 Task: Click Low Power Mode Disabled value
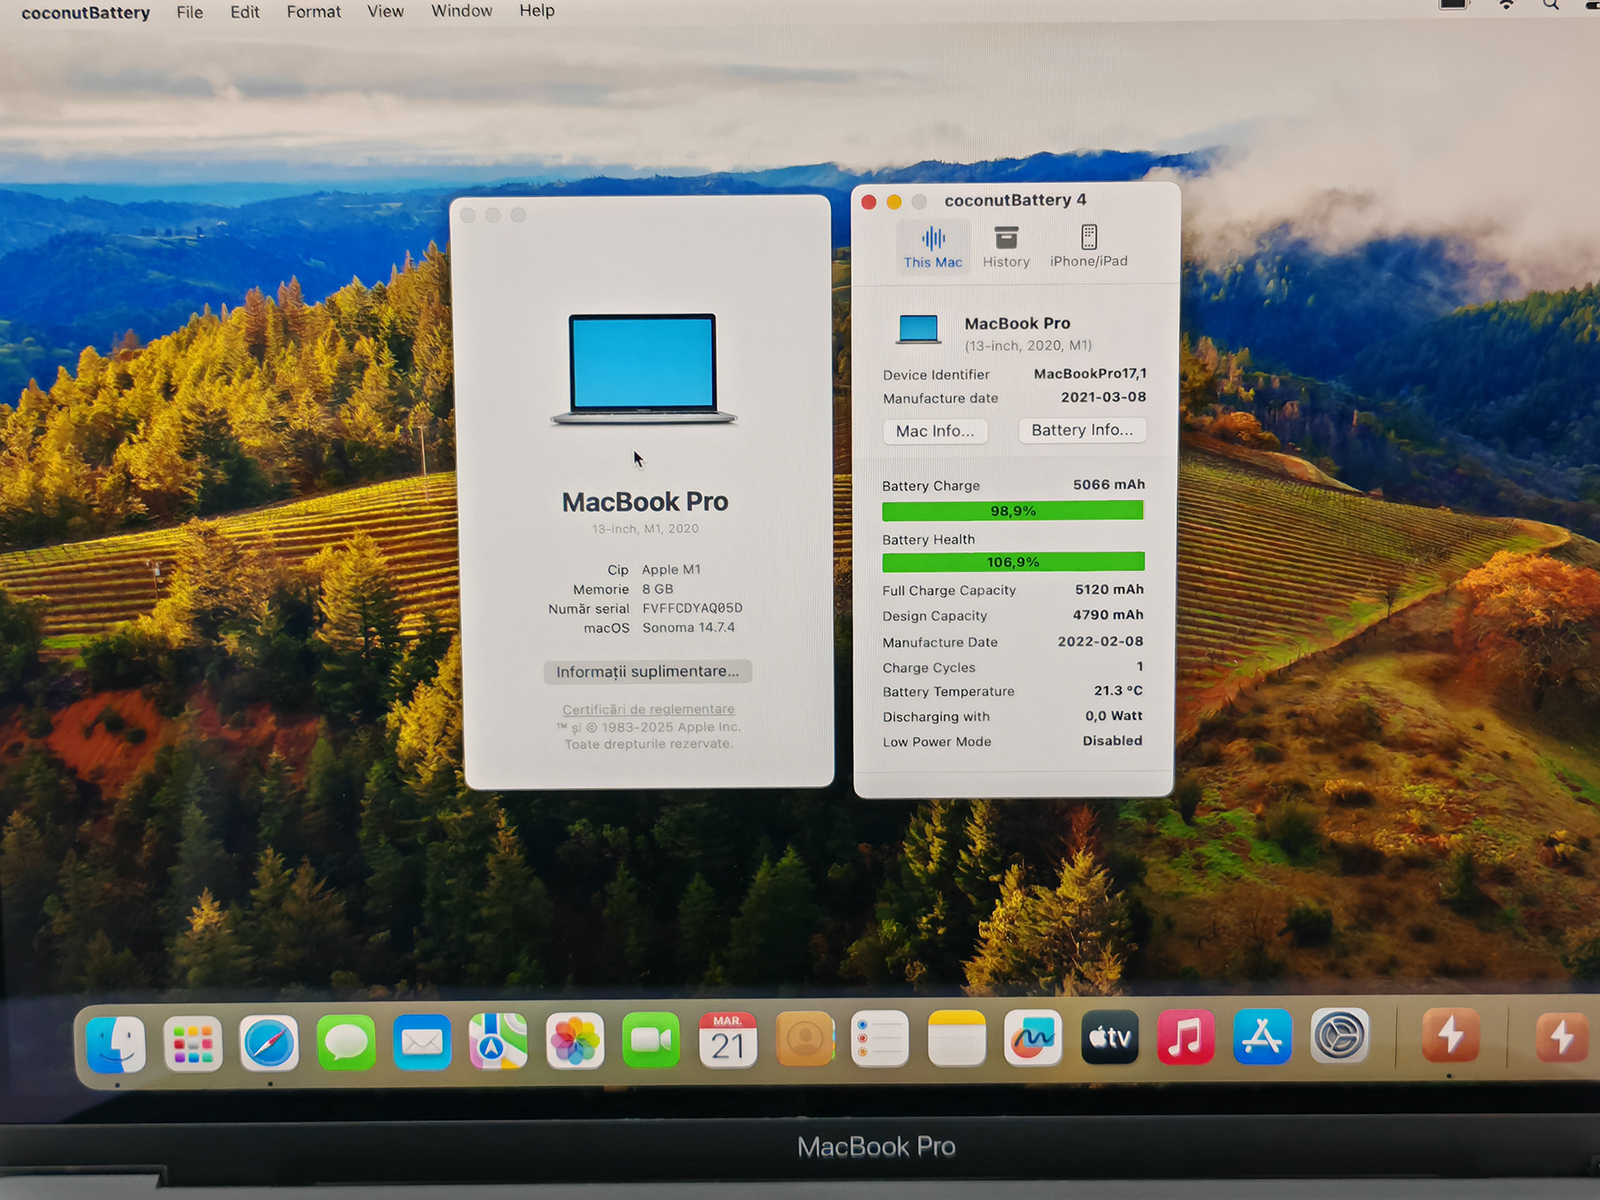1112,740
